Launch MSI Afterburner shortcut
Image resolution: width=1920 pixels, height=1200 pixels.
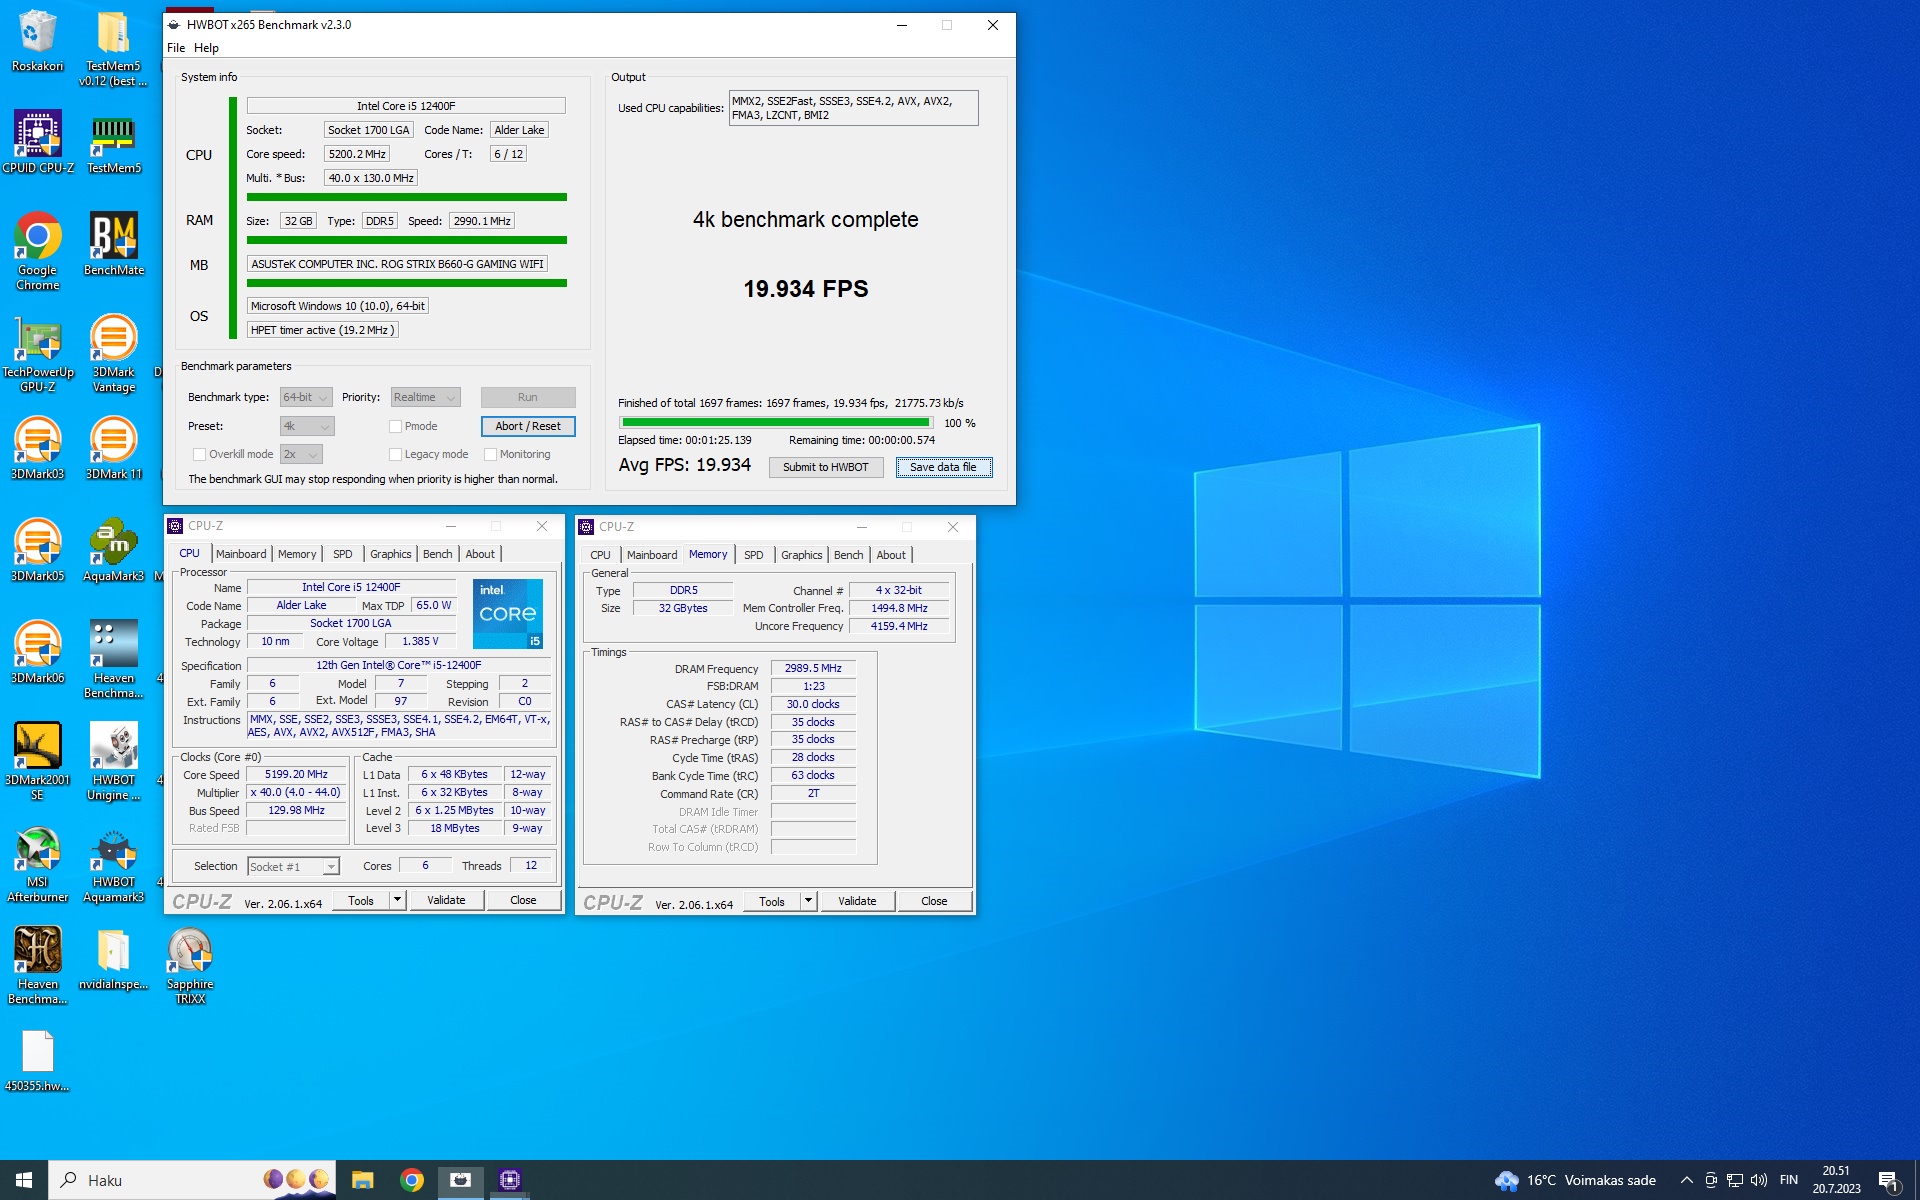tap(37, 864)
